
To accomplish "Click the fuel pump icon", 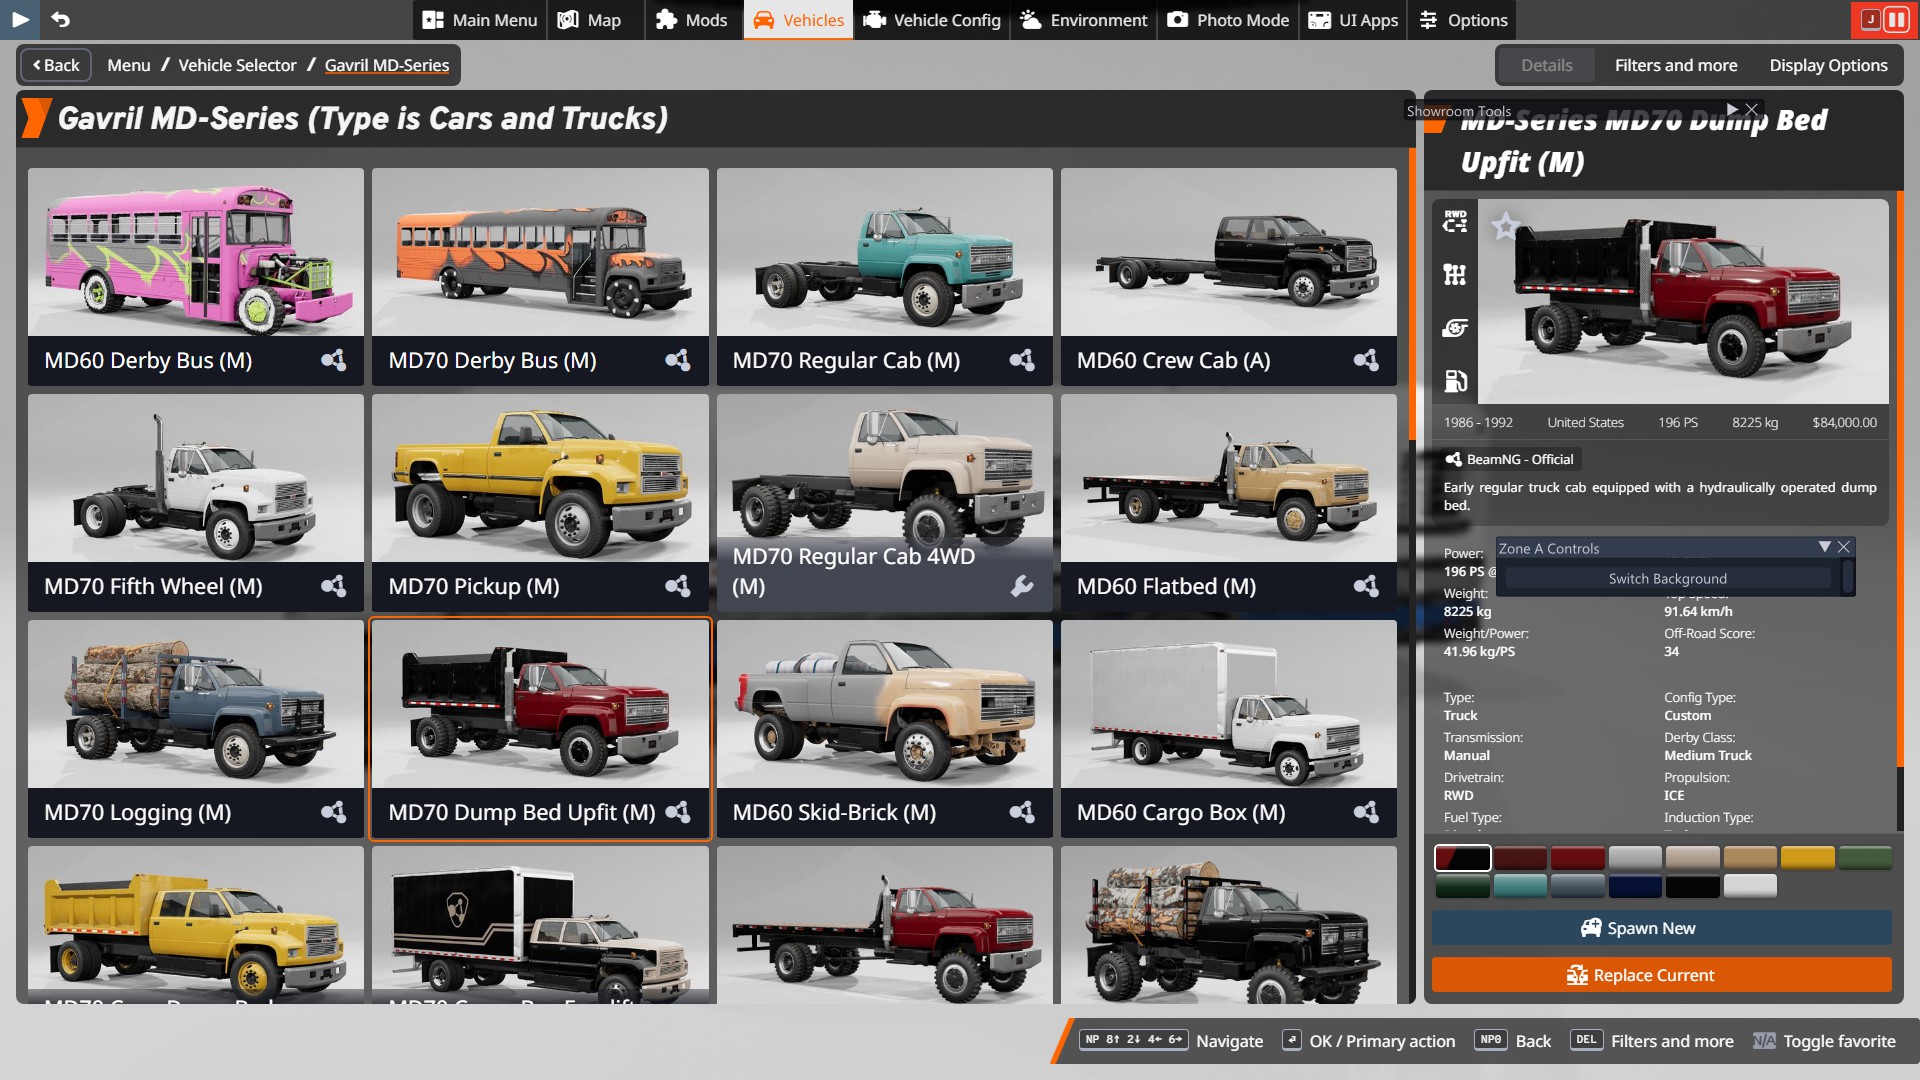I will point(1455,381).
